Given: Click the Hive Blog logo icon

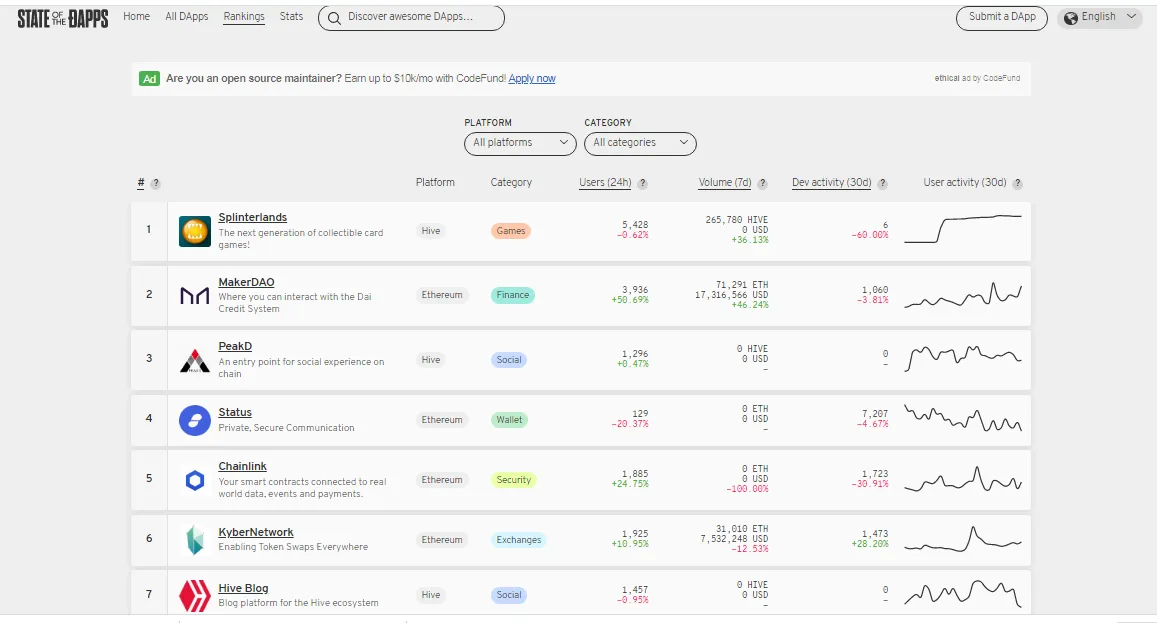Looking at the screenshot, I should tap(195, 595).
